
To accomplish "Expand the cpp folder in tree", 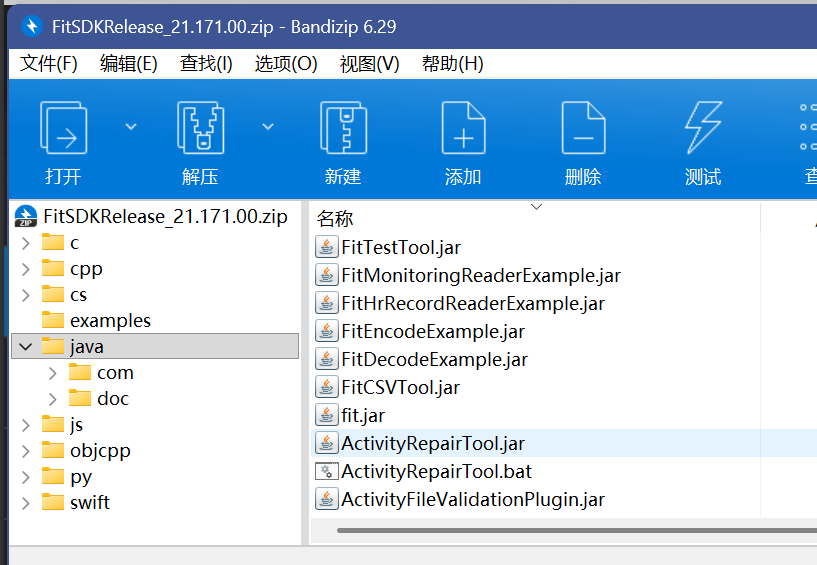I will [25, 269].
